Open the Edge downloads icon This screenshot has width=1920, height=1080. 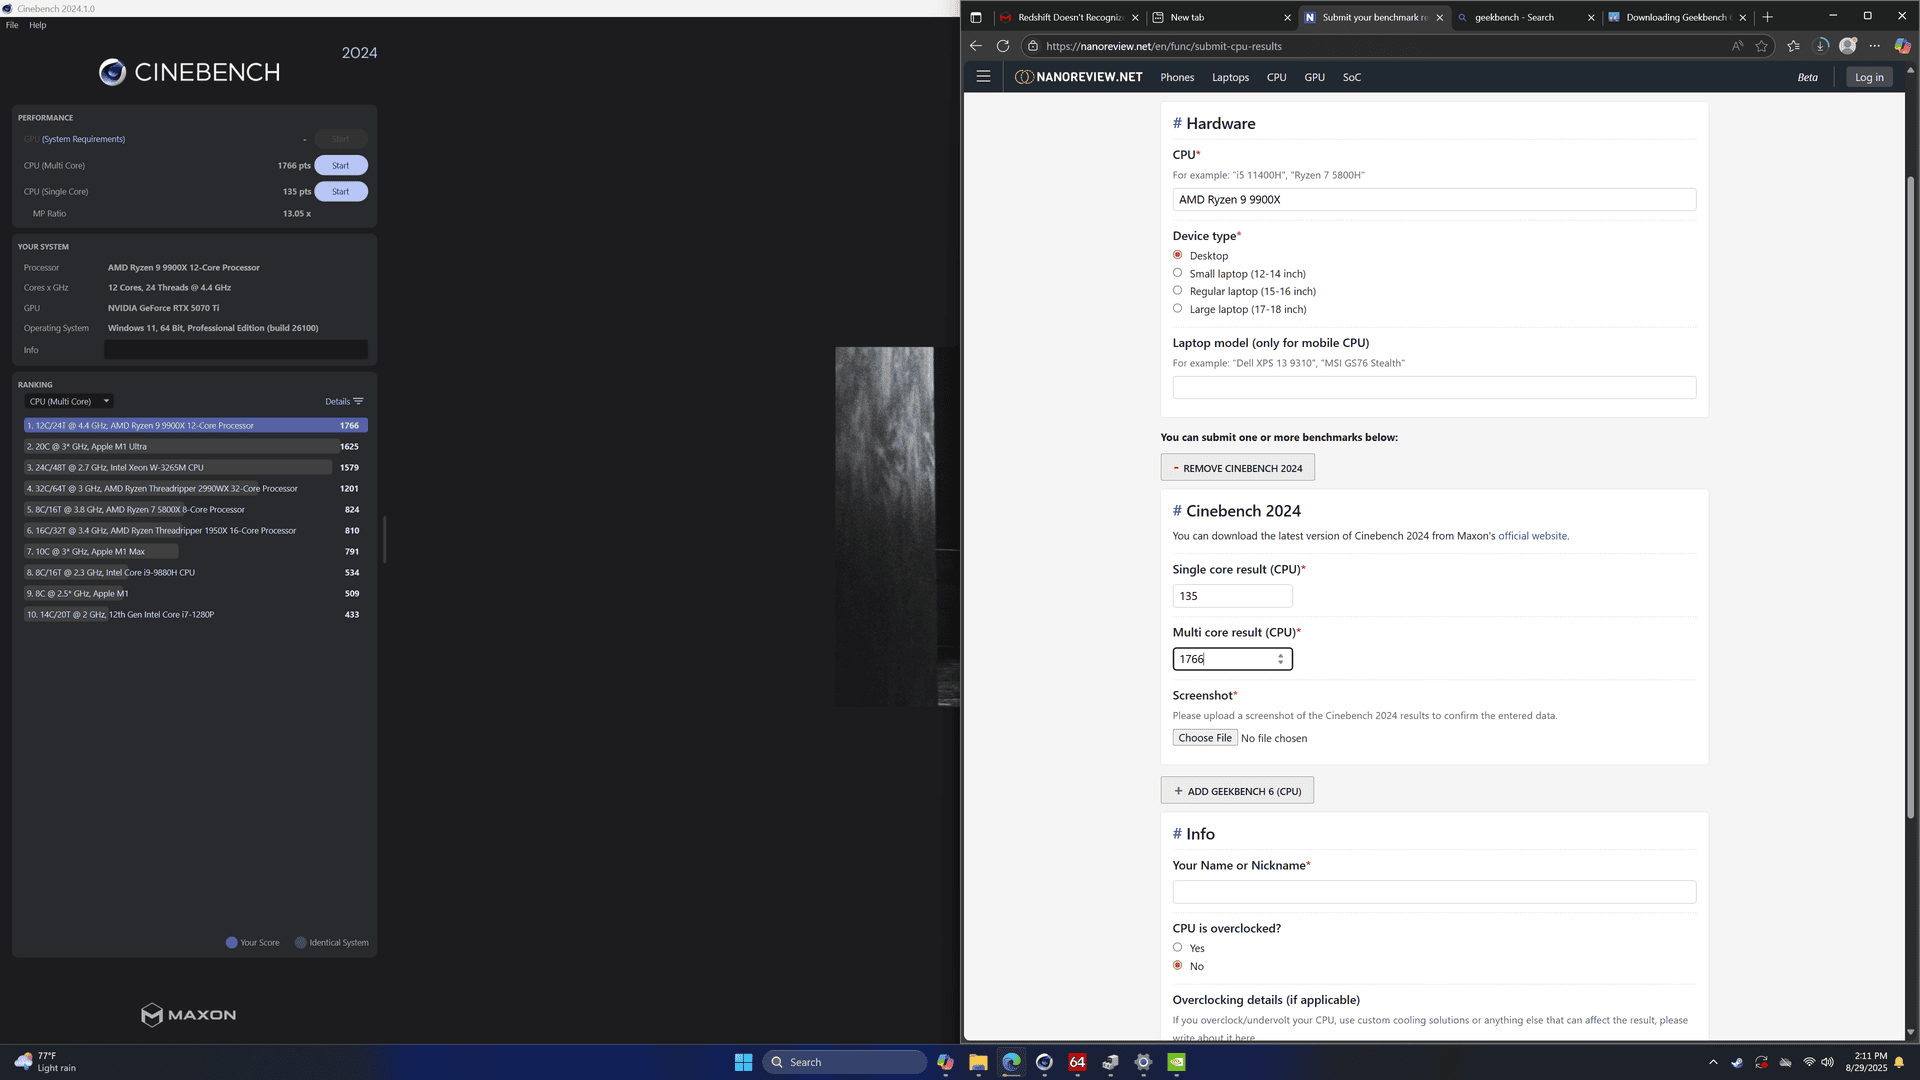[1821, 46]
